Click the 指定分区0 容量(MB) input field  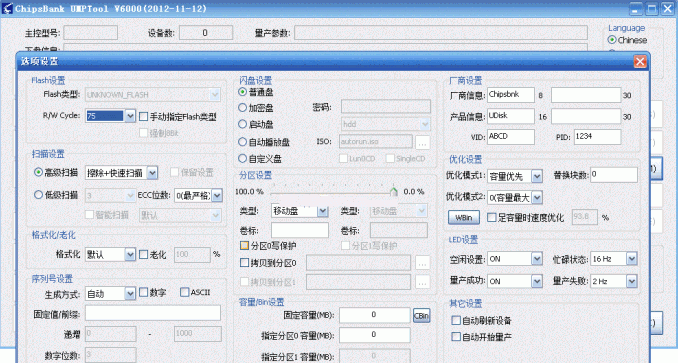[374, 335]
